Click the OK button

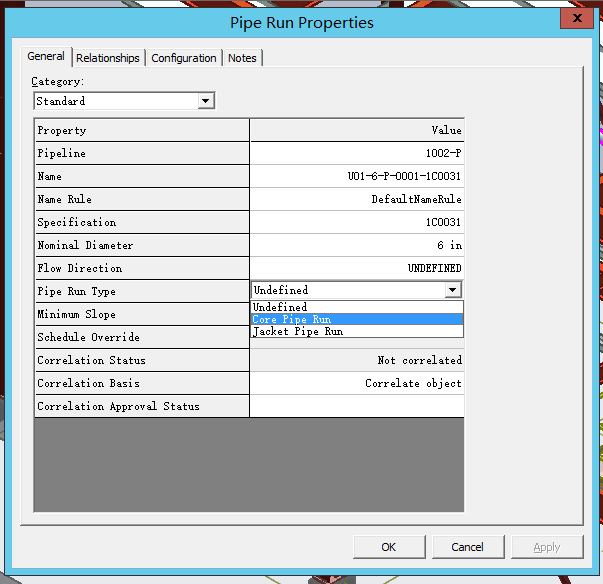tap(389, 547)
